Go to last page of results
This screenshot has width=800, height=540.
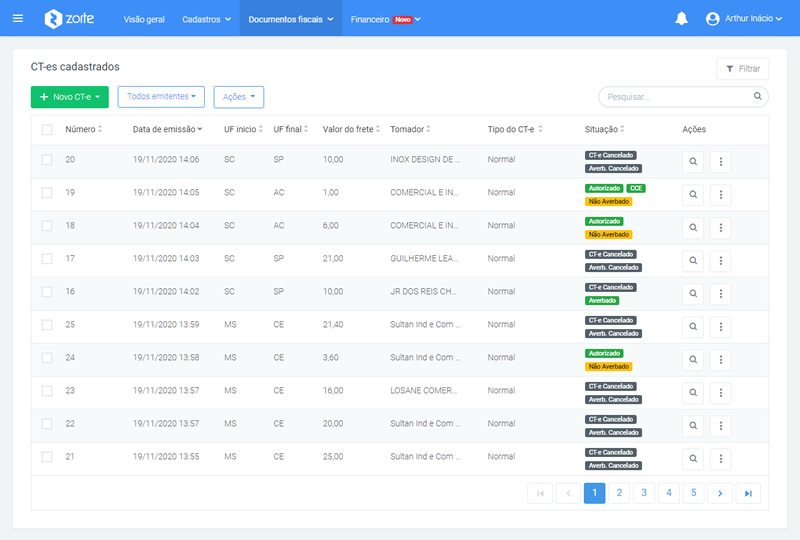[x=748, y=492]
